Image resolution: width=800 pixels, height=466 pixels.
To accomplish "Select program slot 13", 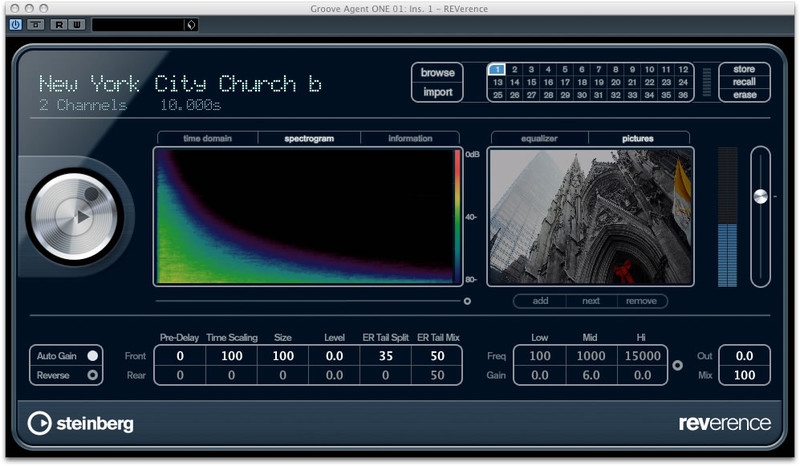I will [x=497, y=82].
